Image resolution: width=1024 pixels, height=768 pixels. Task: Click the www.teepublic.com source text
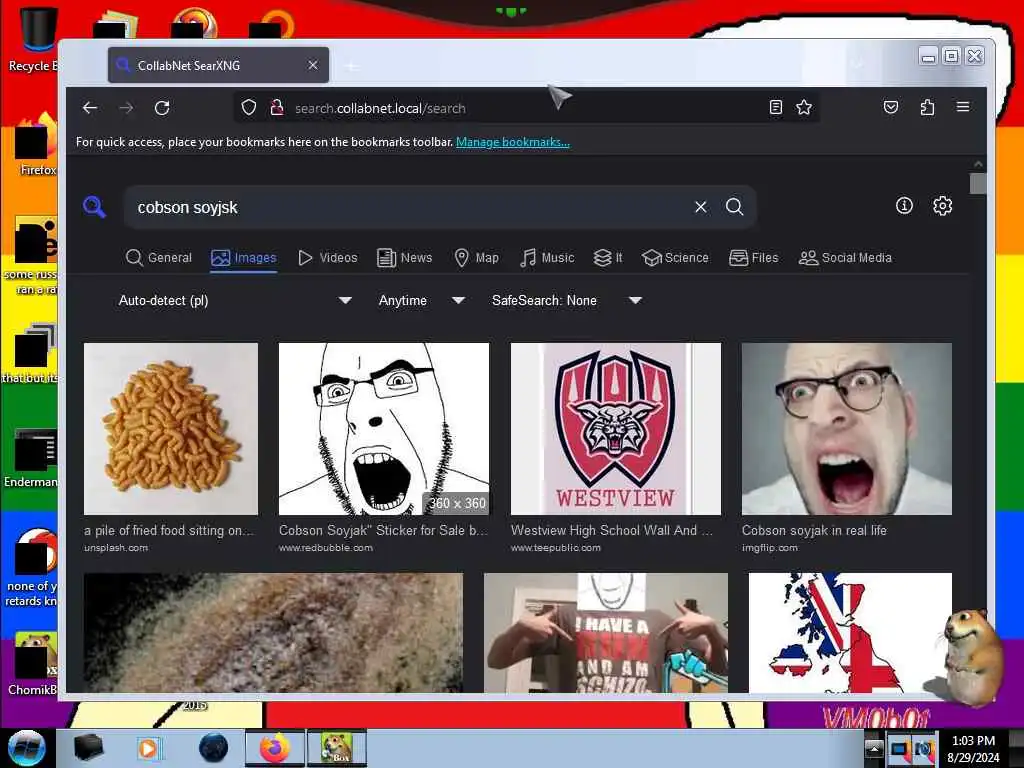point(556,548)
